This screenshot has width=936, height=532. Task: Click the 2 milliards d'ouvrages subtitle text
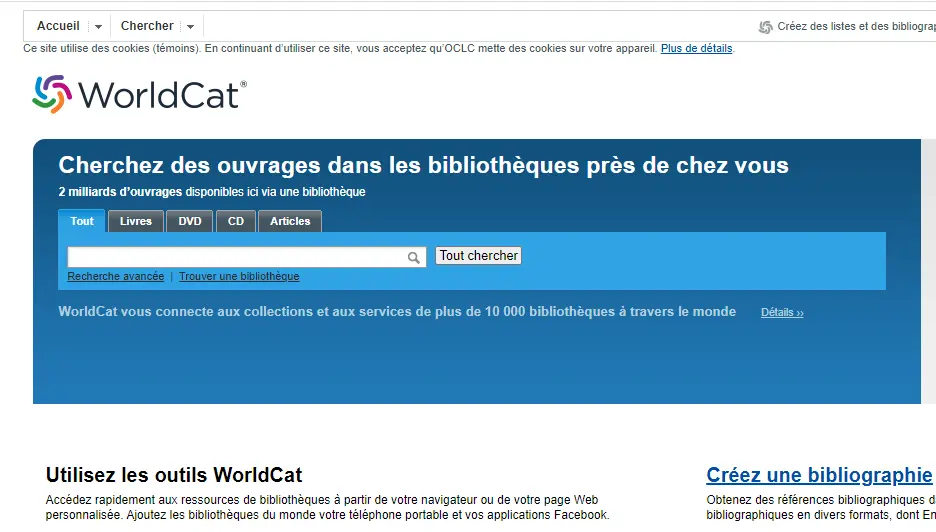point(212,192)
